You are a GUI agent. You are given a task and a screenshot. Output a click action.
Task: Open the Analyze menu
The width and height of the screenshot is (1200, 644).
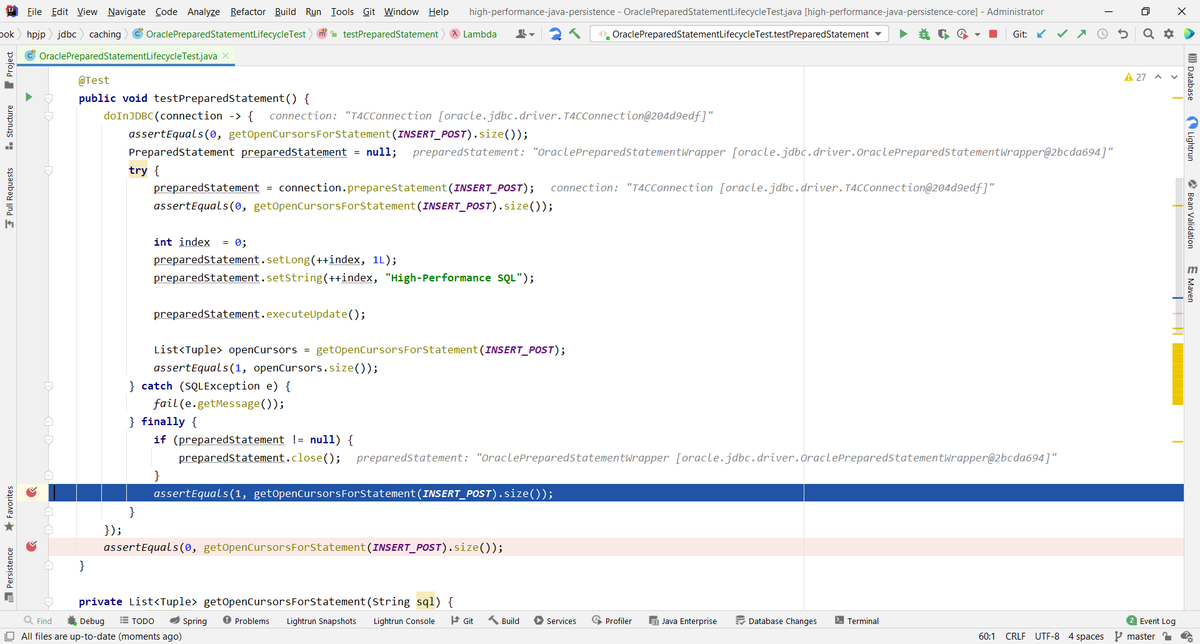[204, 11]
